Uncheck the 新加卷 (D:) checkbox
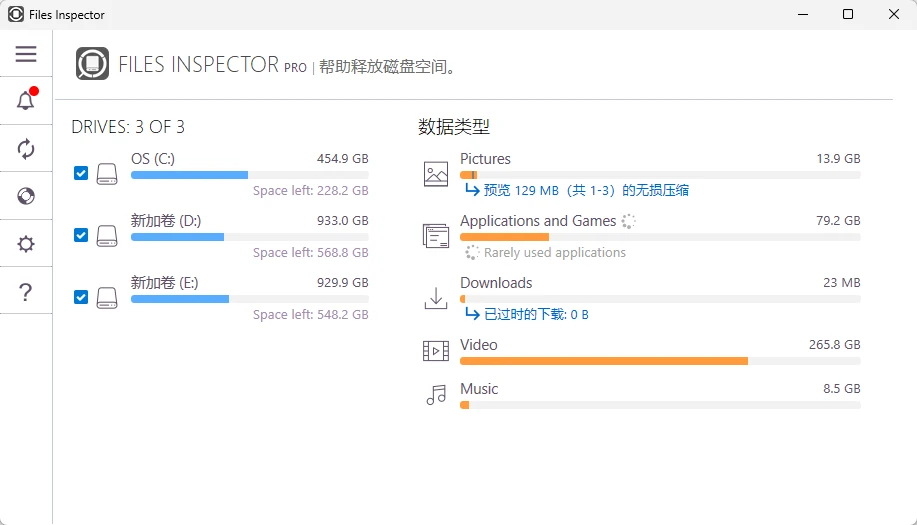The height and width of the screenshot is (525, 917). point(81,236)
